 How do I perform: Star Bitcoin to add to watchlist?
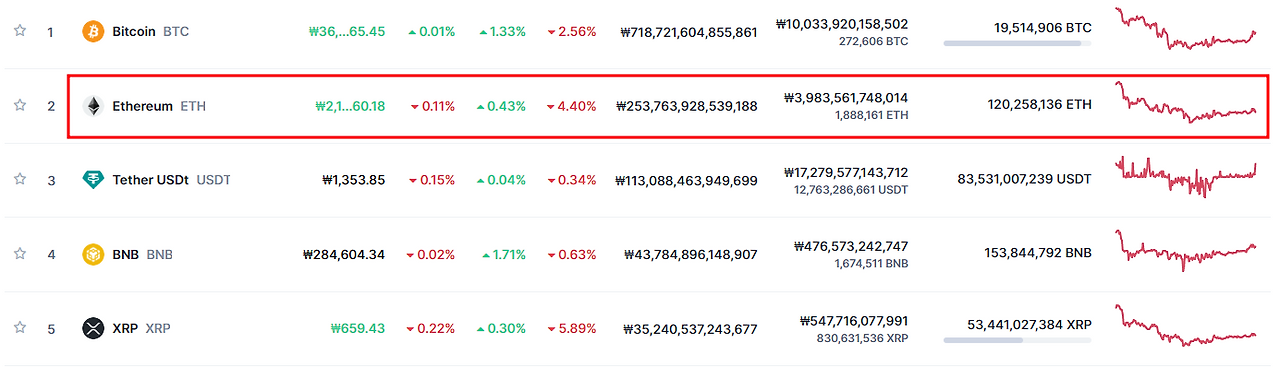[19, 31]
